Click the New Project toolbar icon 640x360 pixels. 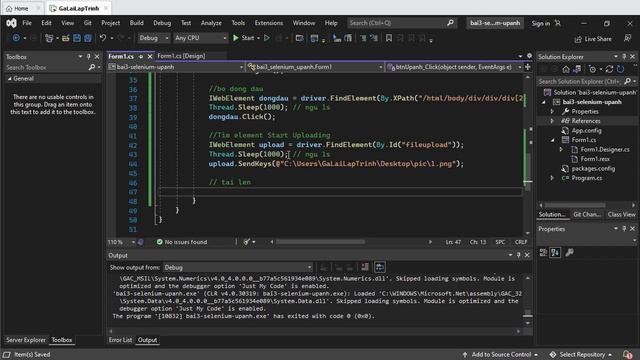49,38
